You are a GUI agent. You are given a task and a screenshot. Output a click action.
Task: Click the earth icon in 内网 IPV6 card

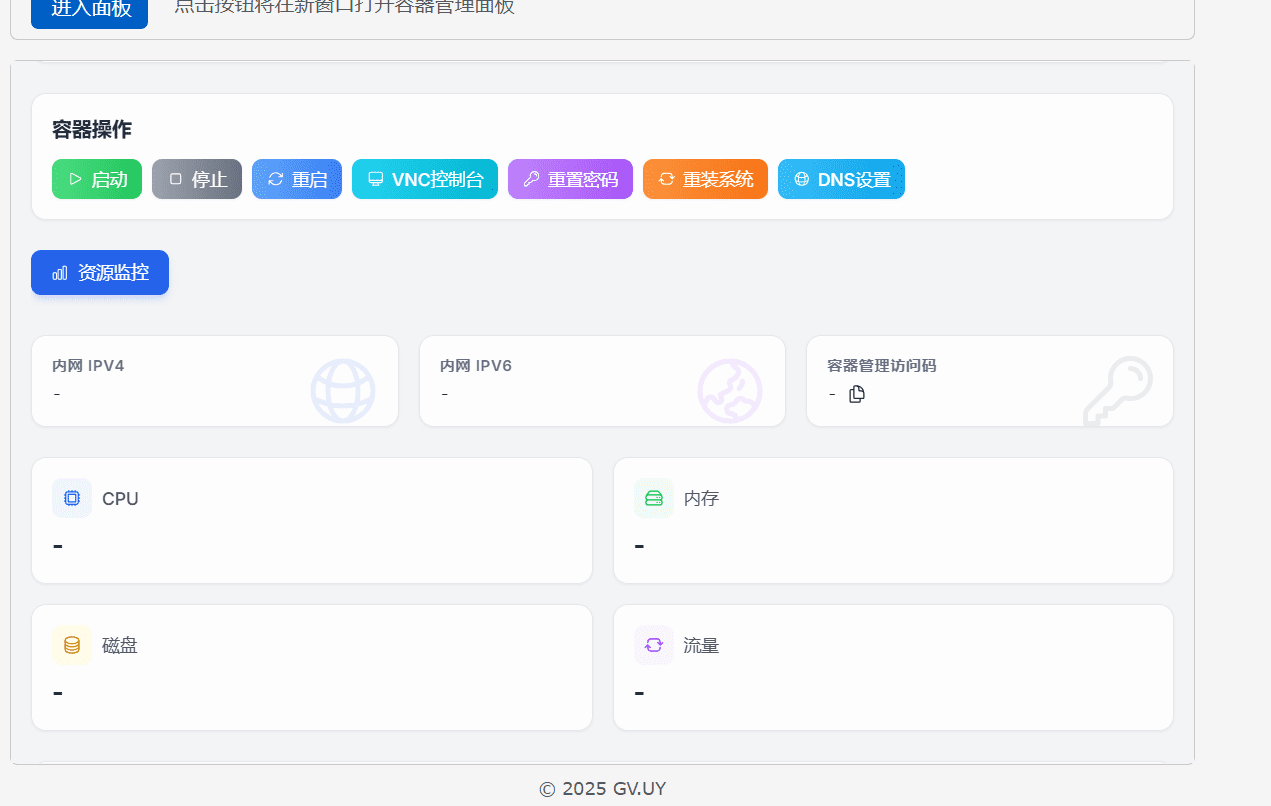[730, 390]
